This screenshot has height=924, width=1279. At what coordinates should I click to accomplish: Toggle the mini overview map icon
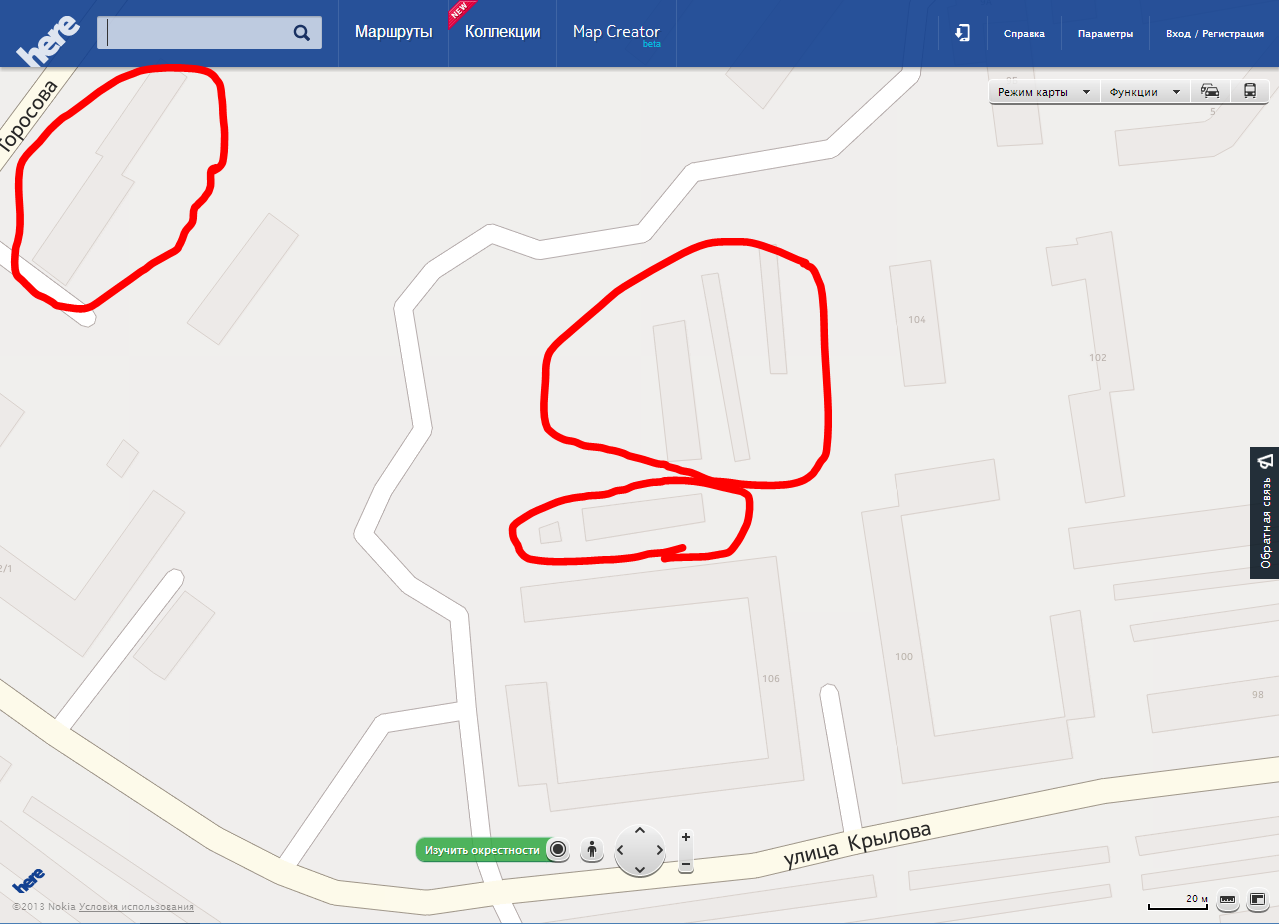1257,901
